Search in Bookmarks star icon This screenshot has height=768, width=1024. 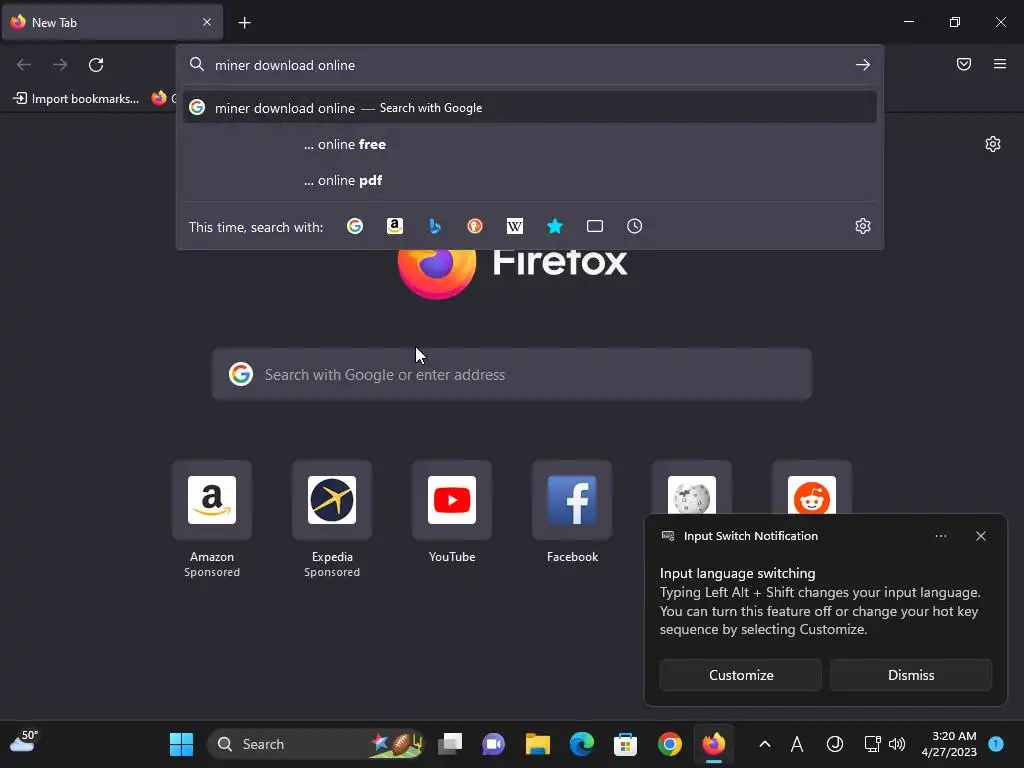coord(554,226)
